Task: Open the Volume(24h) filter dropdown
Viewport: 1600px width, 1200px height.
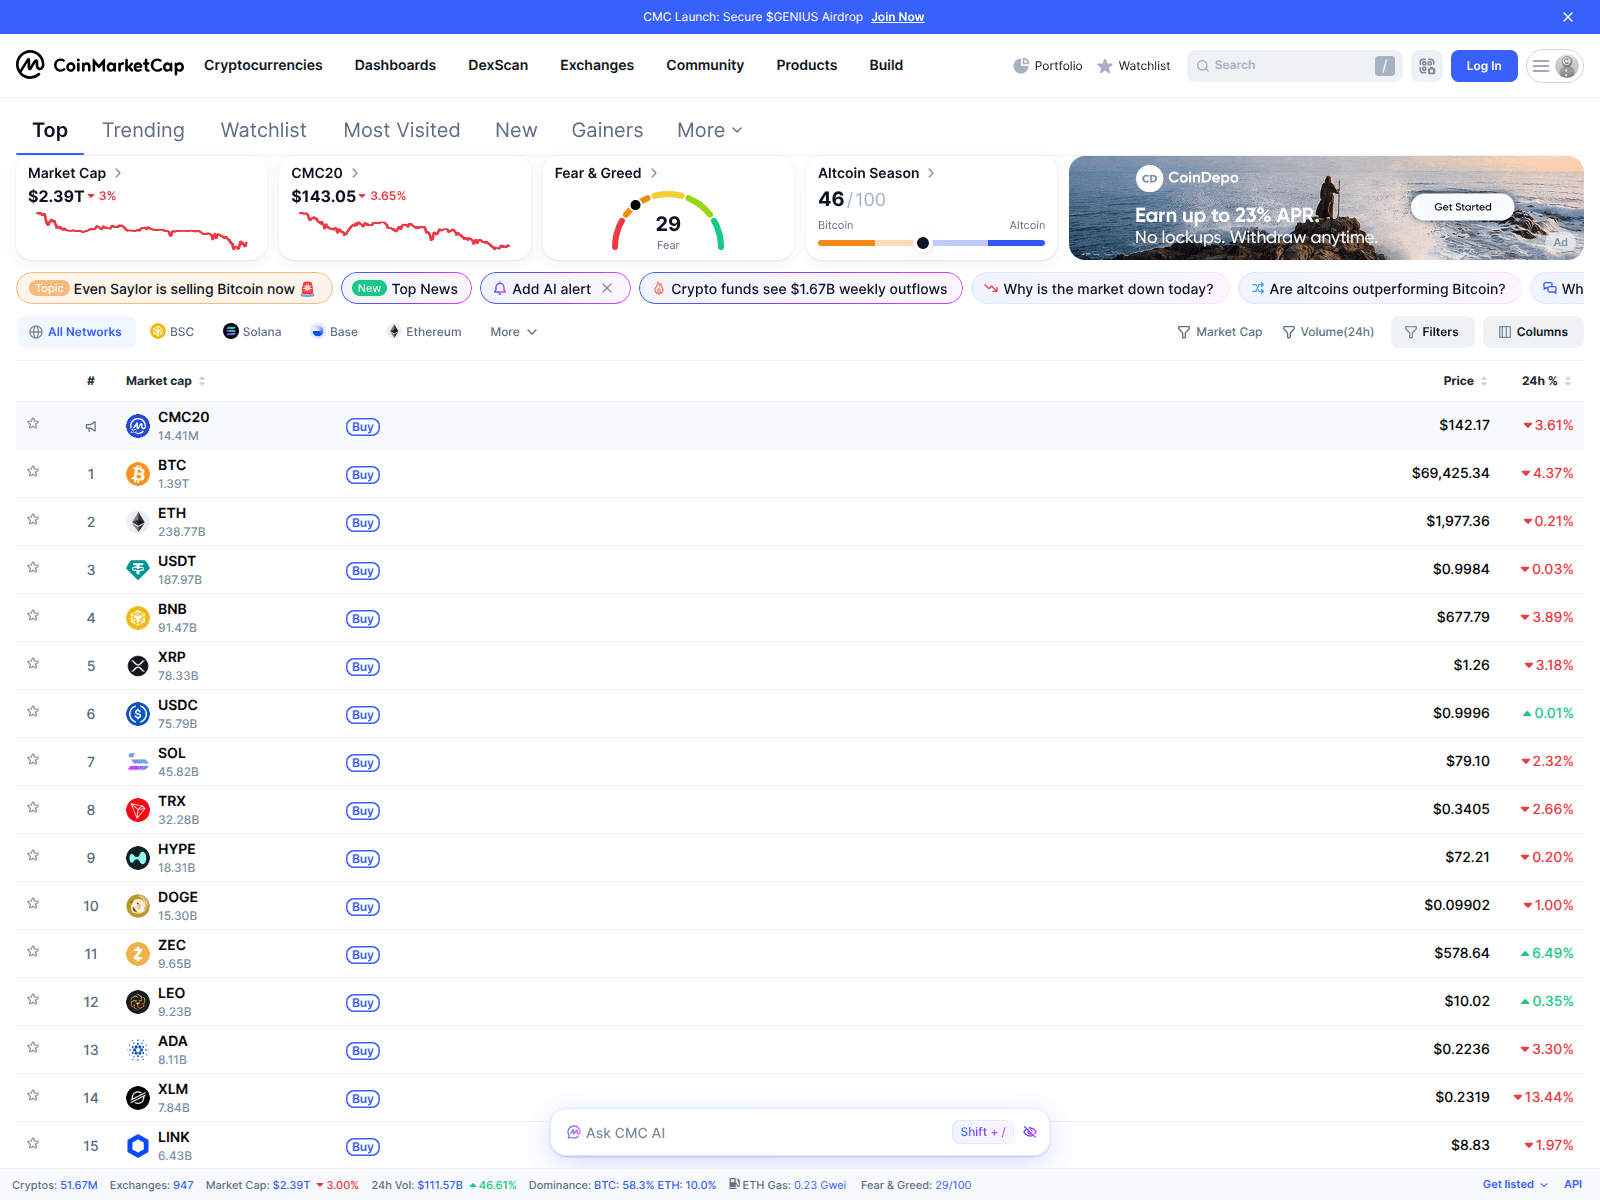Action: 1328,332
